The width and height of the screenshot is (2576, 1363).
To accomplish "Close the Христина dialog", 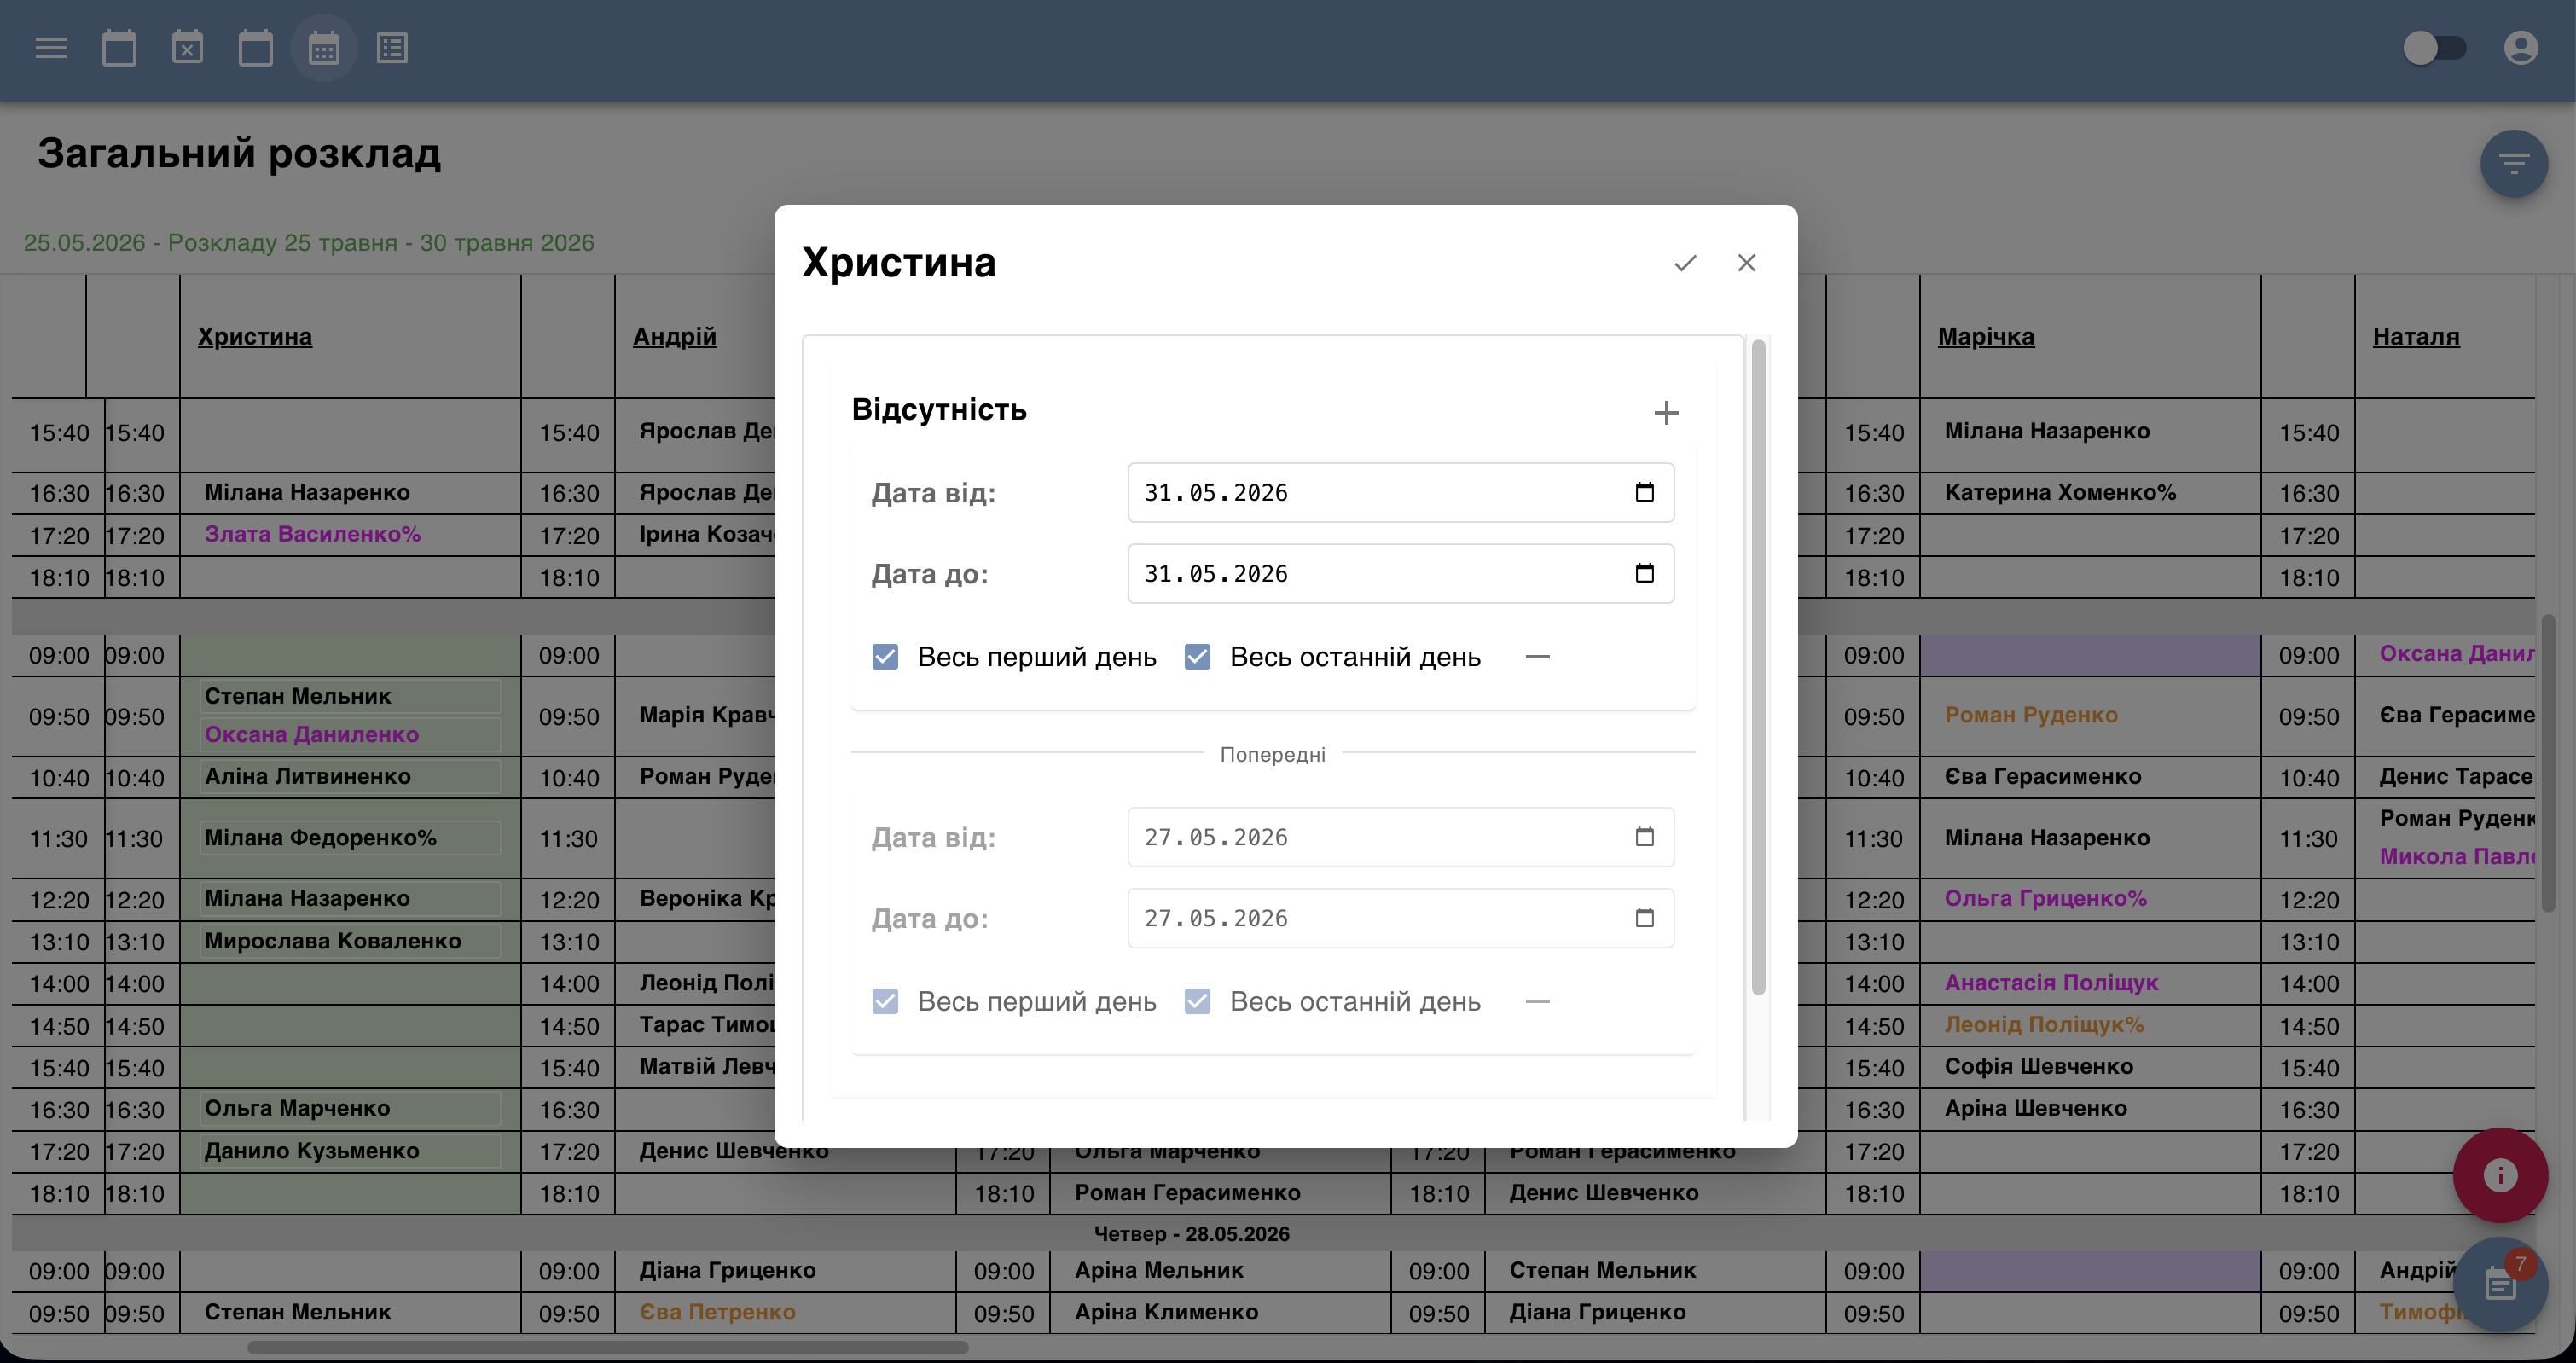I will [1746, 262].
